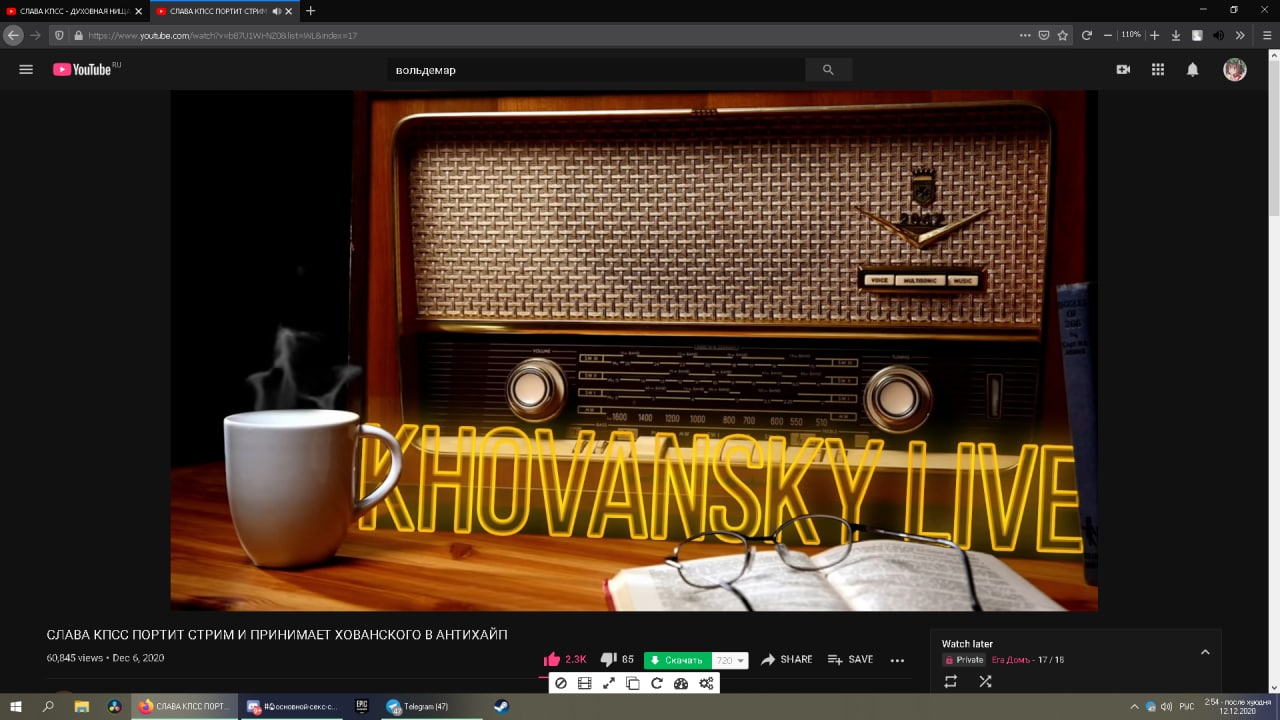Open the Windows Start menu
The image size is (1280, 720).
[16, 706]
